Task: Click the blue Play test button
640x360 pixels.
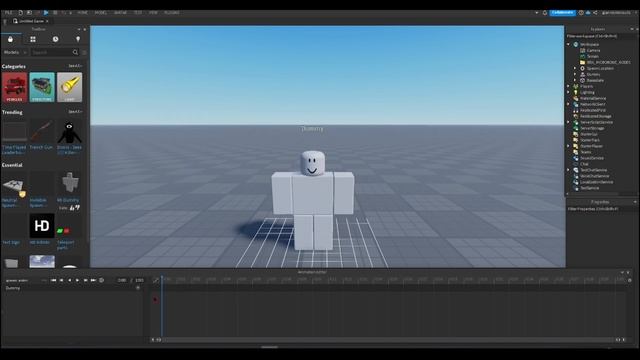Action: [x=46, y=13]
